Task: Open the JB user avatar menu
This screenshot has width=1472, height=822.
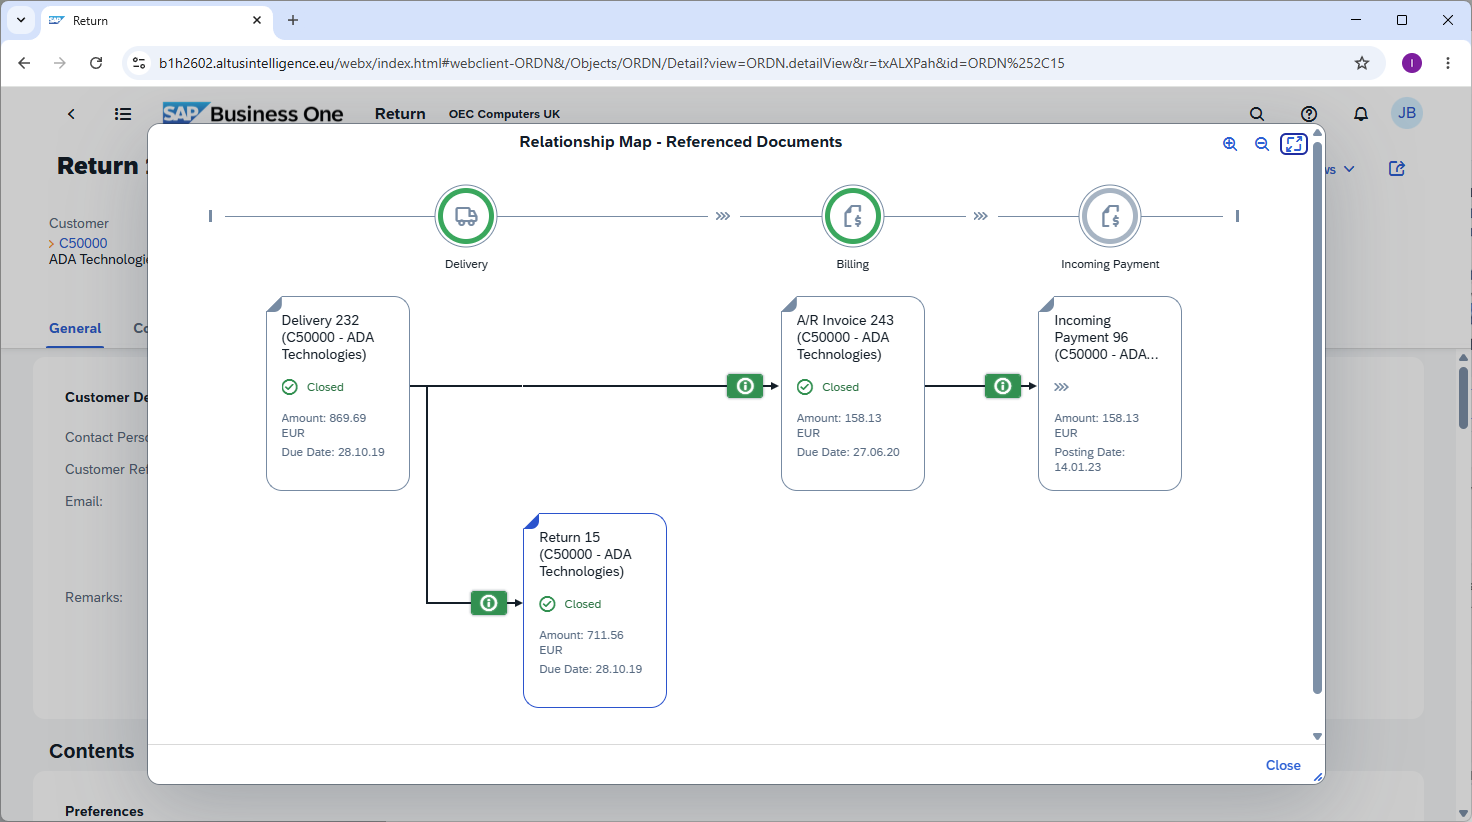Action: (x=1407, y=113)
